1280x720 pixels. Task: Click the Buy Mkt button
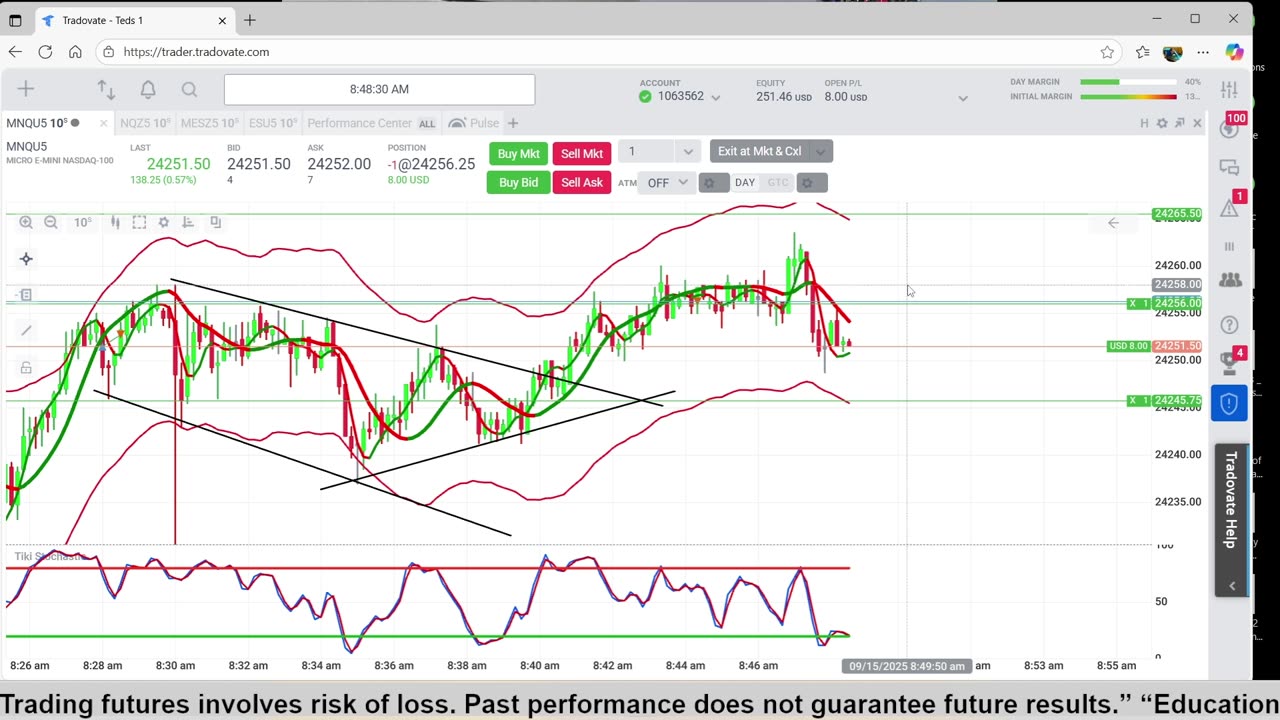[518, 153]
